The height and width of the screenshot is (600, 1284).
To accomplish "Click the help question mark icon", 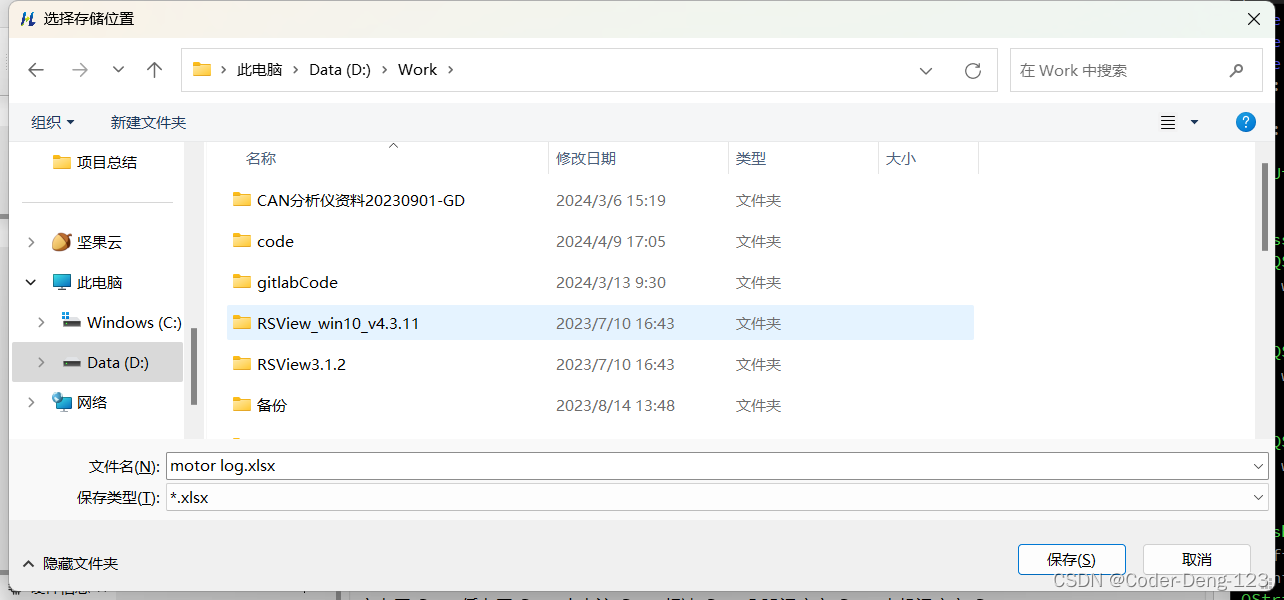I will tap(1245, 121).
